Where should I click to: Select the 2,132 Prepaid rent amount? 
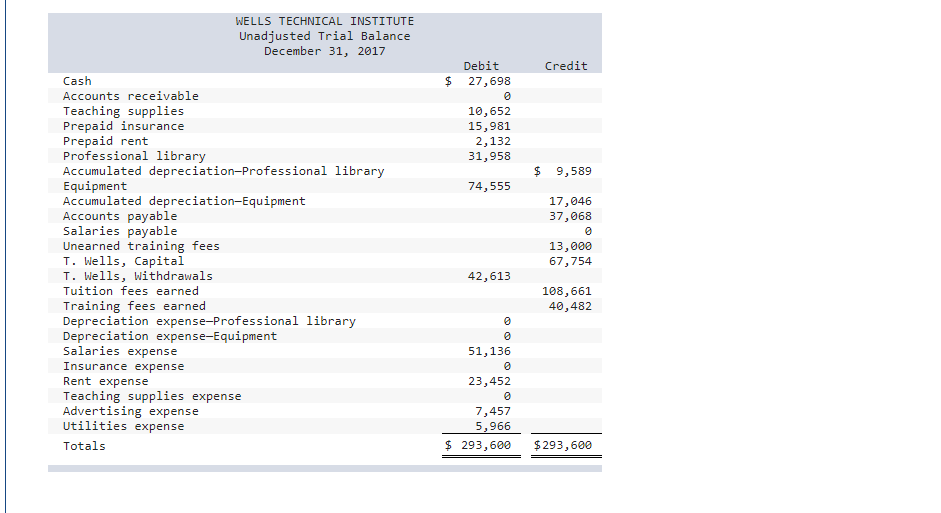tap(493, 141)
